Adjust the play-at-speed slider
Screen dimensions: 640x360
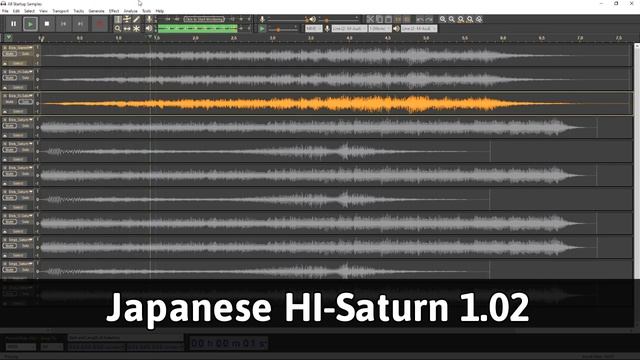coord(283,29)
